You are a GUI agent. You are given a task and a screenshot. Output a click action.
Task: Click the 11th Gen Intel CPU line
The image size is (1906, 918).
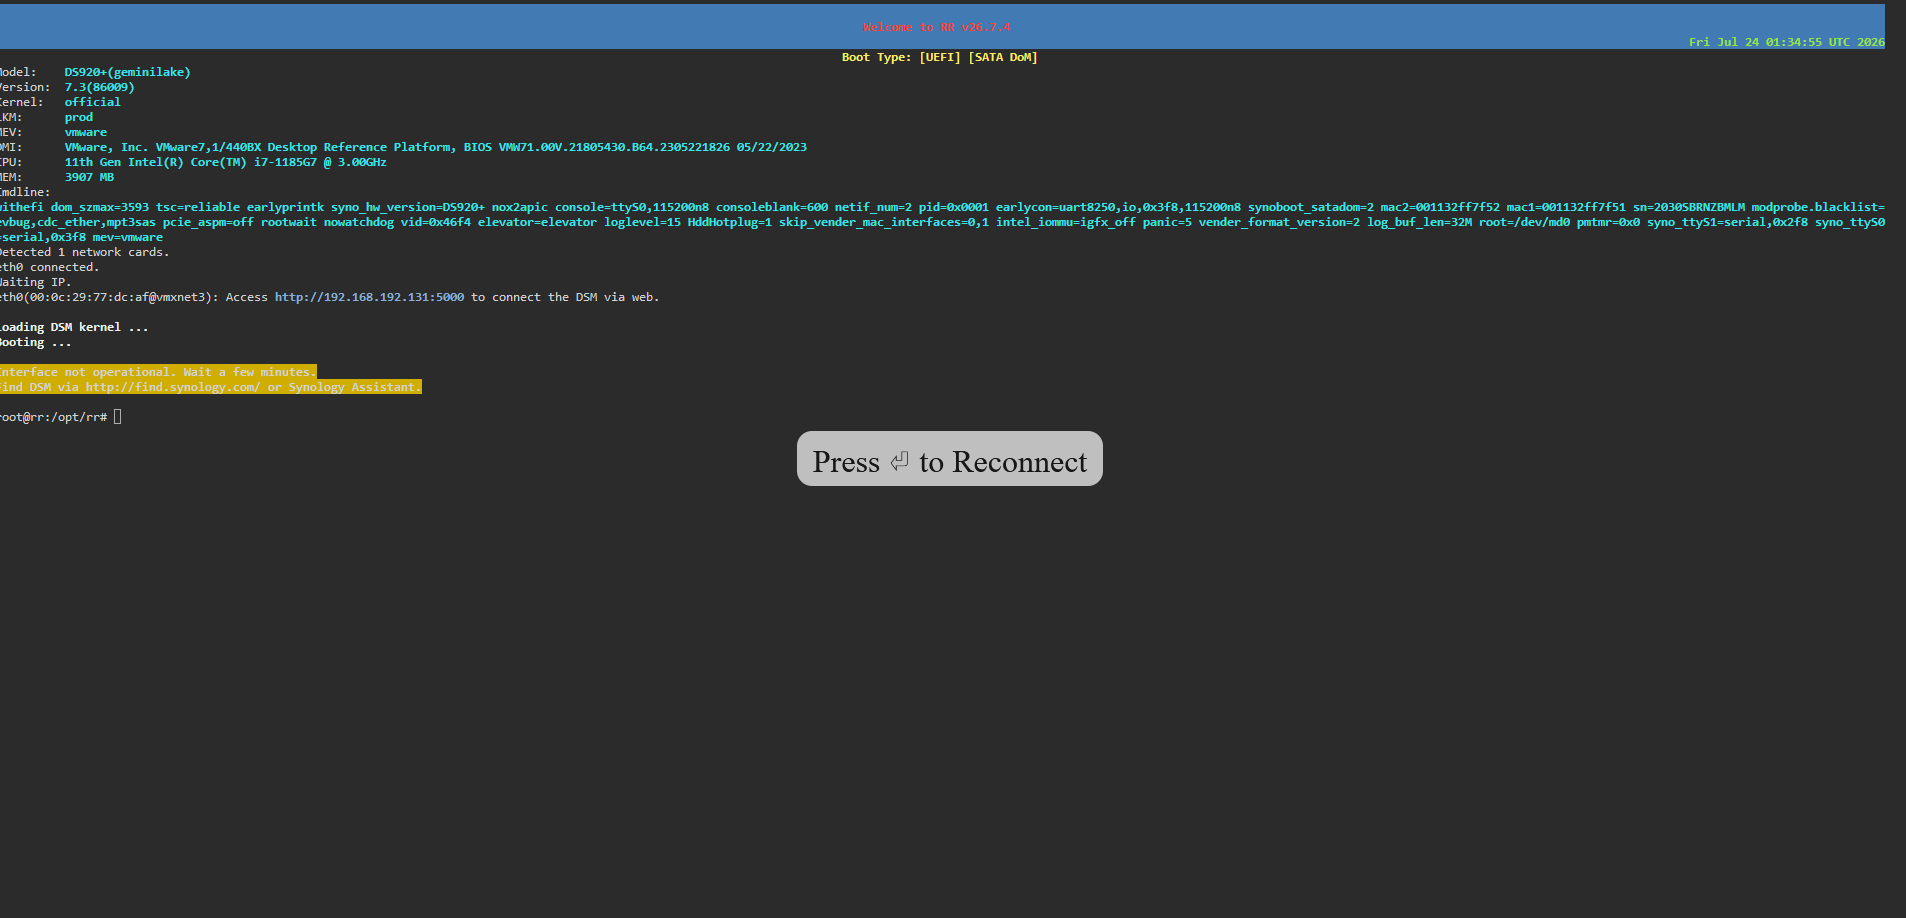[x=225, y=162]
